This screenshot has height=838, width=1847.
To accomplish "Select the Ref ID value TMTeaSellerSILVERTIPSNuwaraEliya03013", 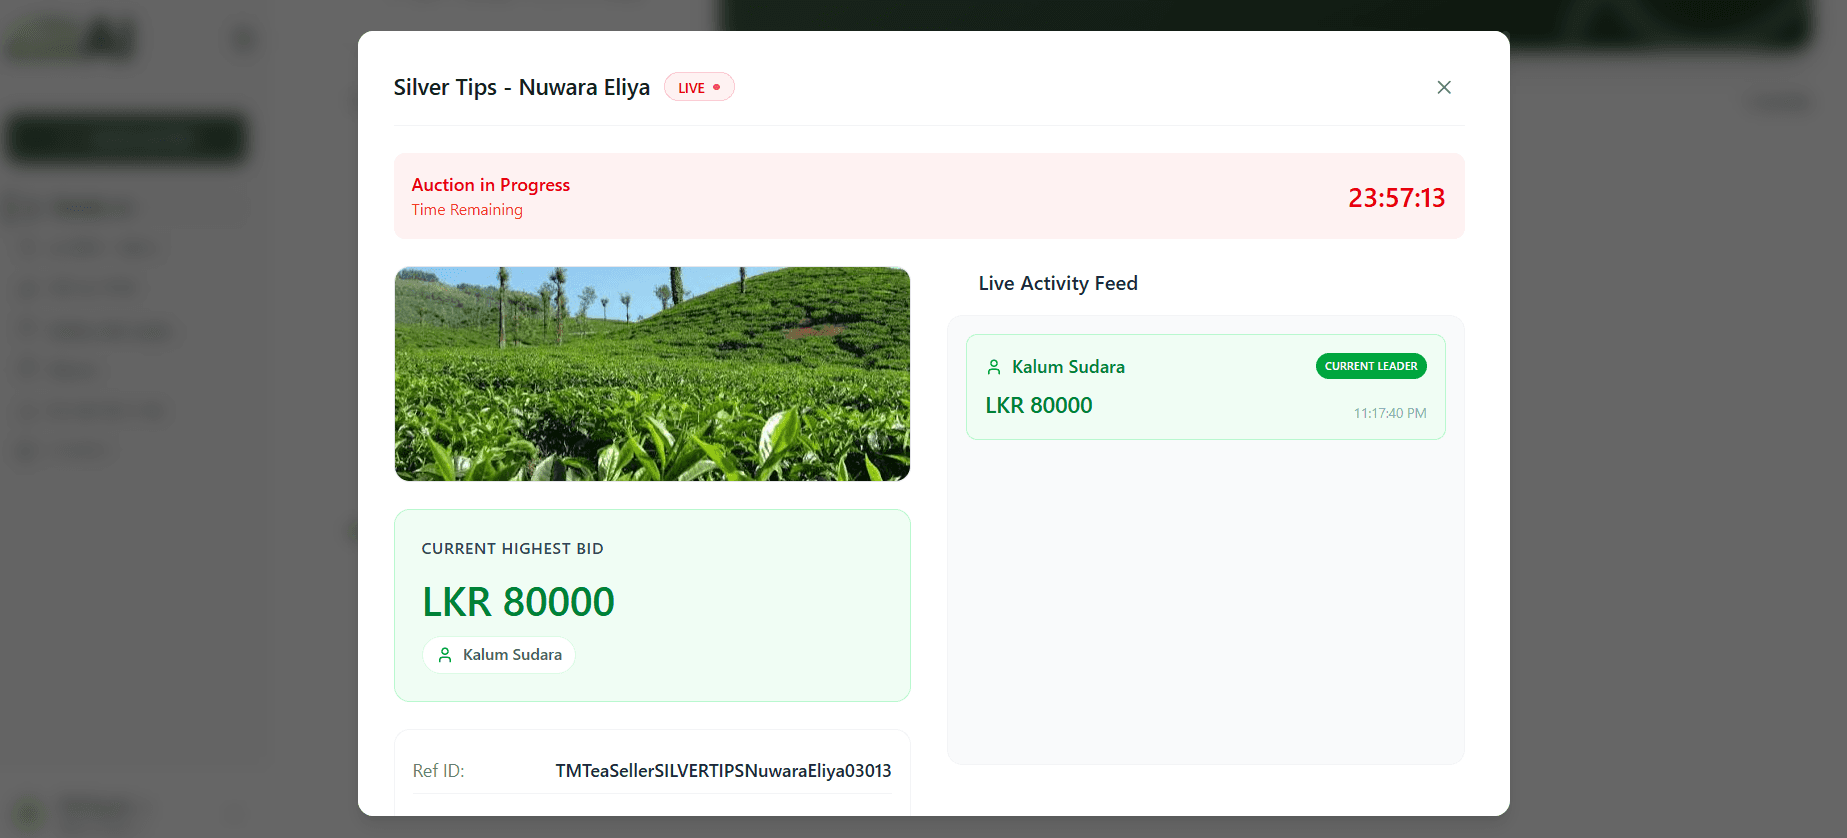I will [723, 771].
